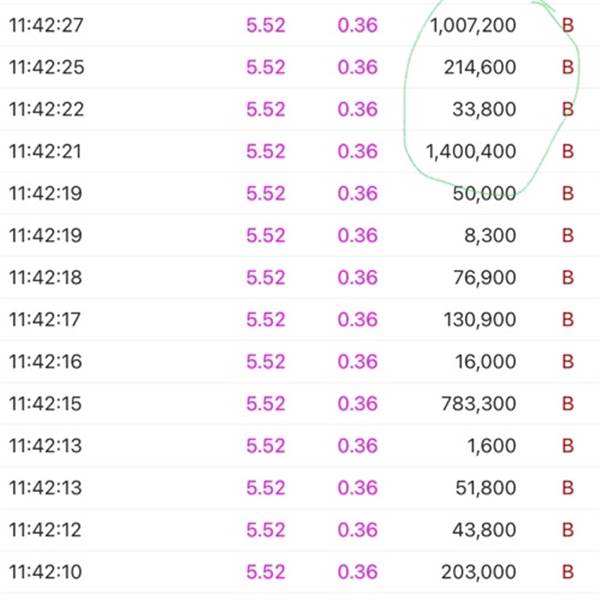Click the 50,000 volume entry
This screenshot has width=600, height=600.
click(x=484, y=194)
